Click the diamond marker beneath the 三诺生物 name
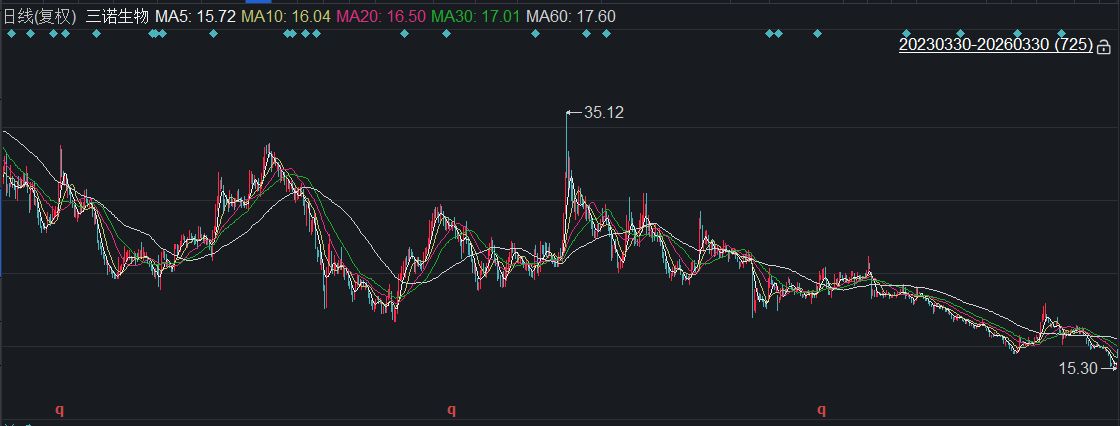This screenshot has height=426, width=1120. (97, 34)
